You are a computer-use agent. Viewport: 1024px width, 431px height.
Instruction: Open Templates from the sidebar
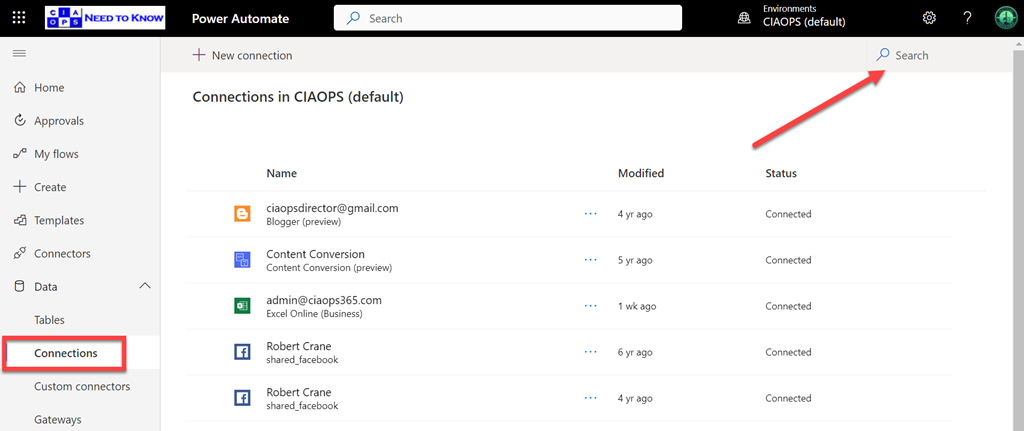(59, 220)
